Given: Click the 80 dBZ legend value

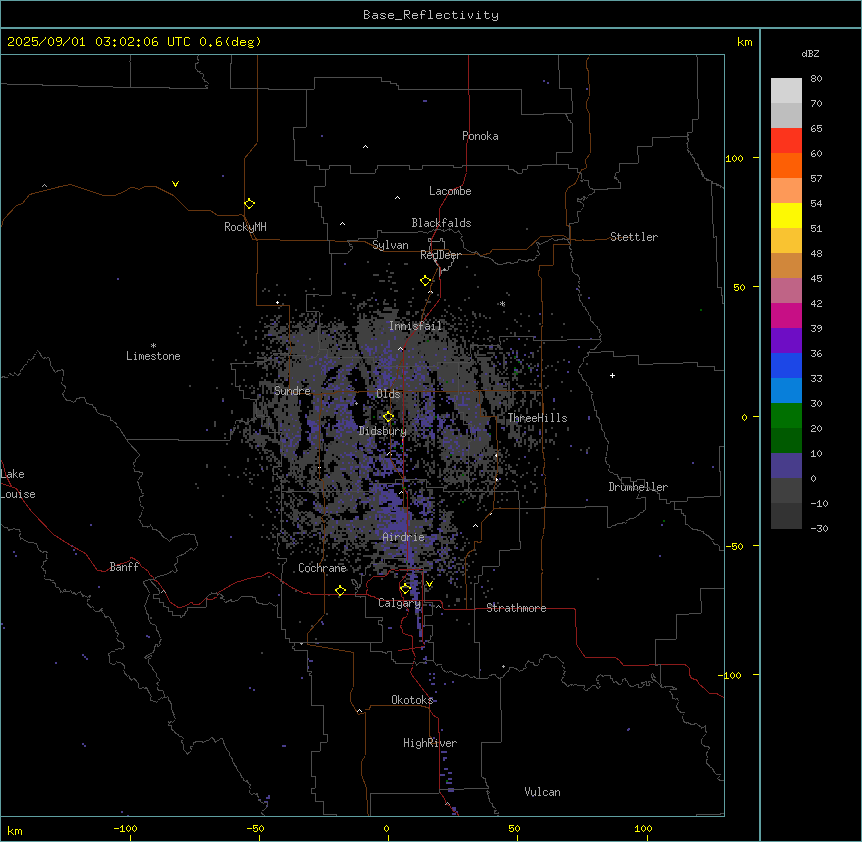Looking at the screenshot, I should click(x=816, y=79).
